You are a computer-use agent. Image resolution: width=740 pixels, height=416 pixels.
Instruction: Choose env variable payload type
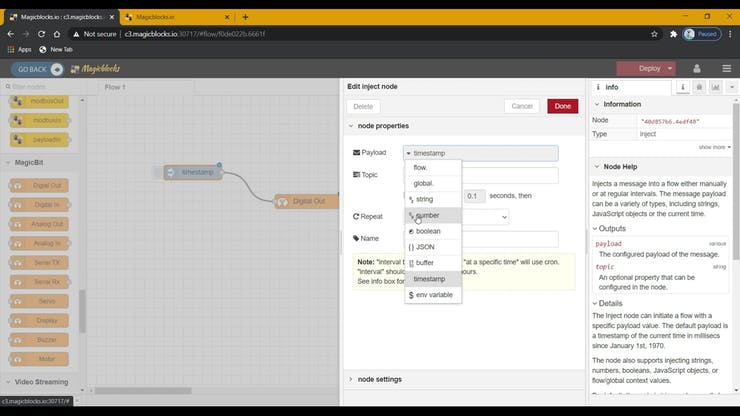click(433, 295)
